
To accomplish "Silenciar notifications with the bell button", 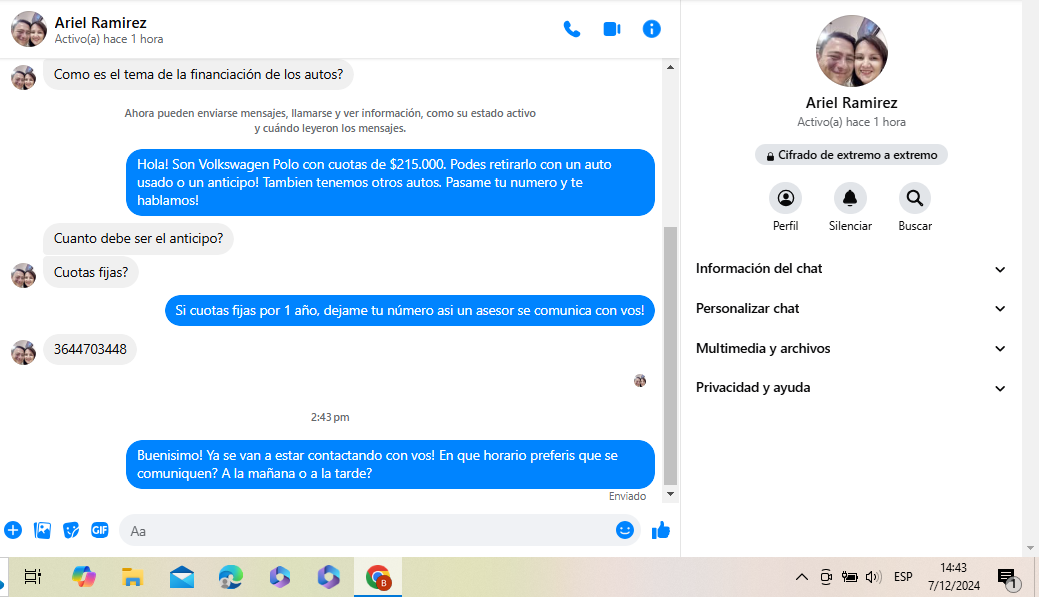I will click(850, 198).
